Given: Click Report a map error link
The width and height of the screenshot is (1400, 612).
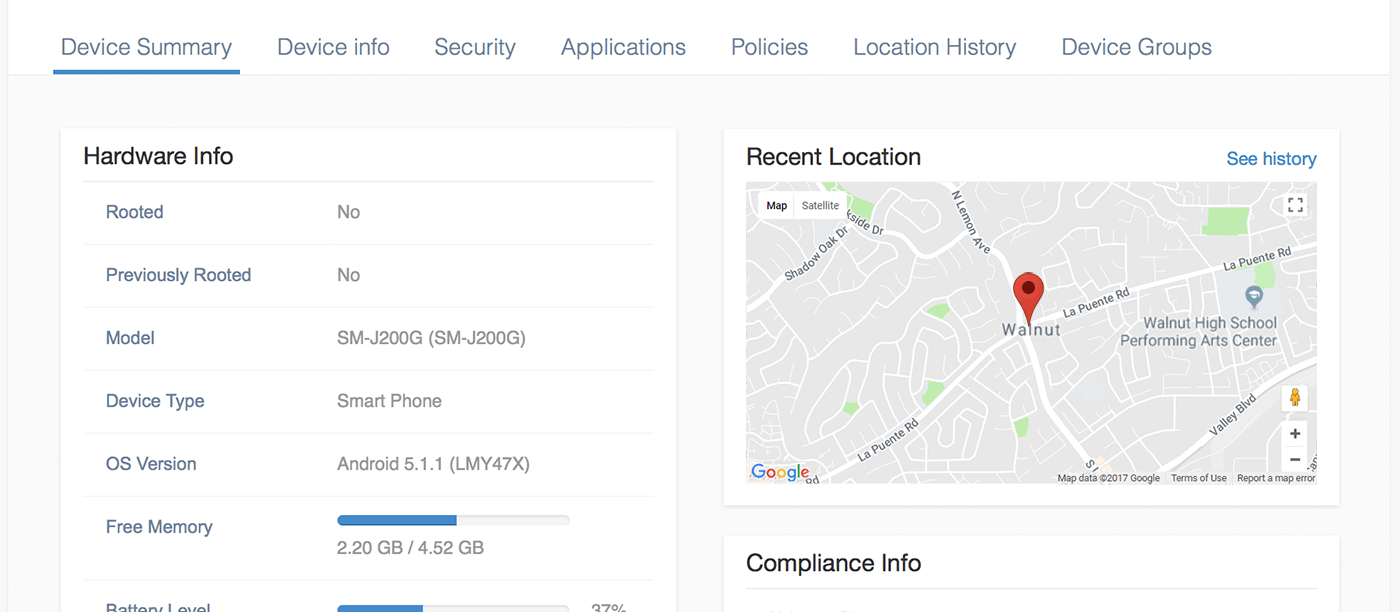Looking at the screenshot, I should 1276,478.
